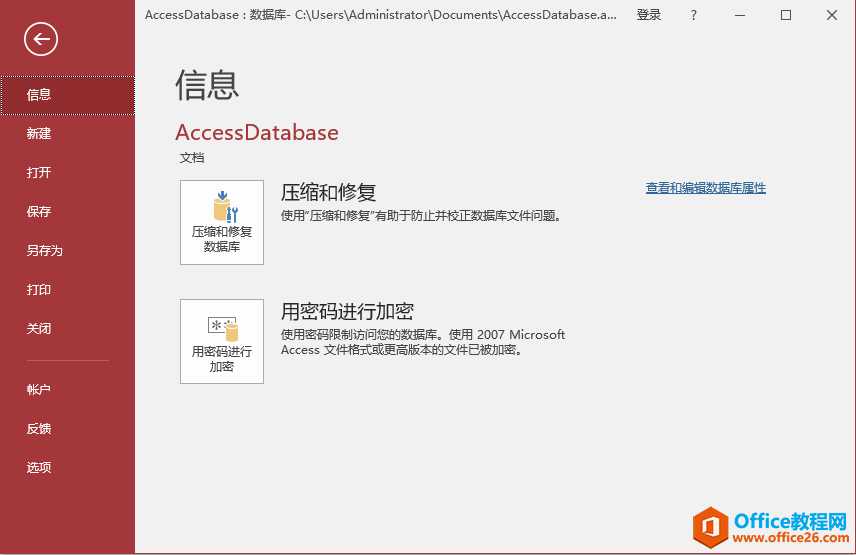Click the Compact and Repair Database (压缩和修复数据库) button

pos(222,222)
